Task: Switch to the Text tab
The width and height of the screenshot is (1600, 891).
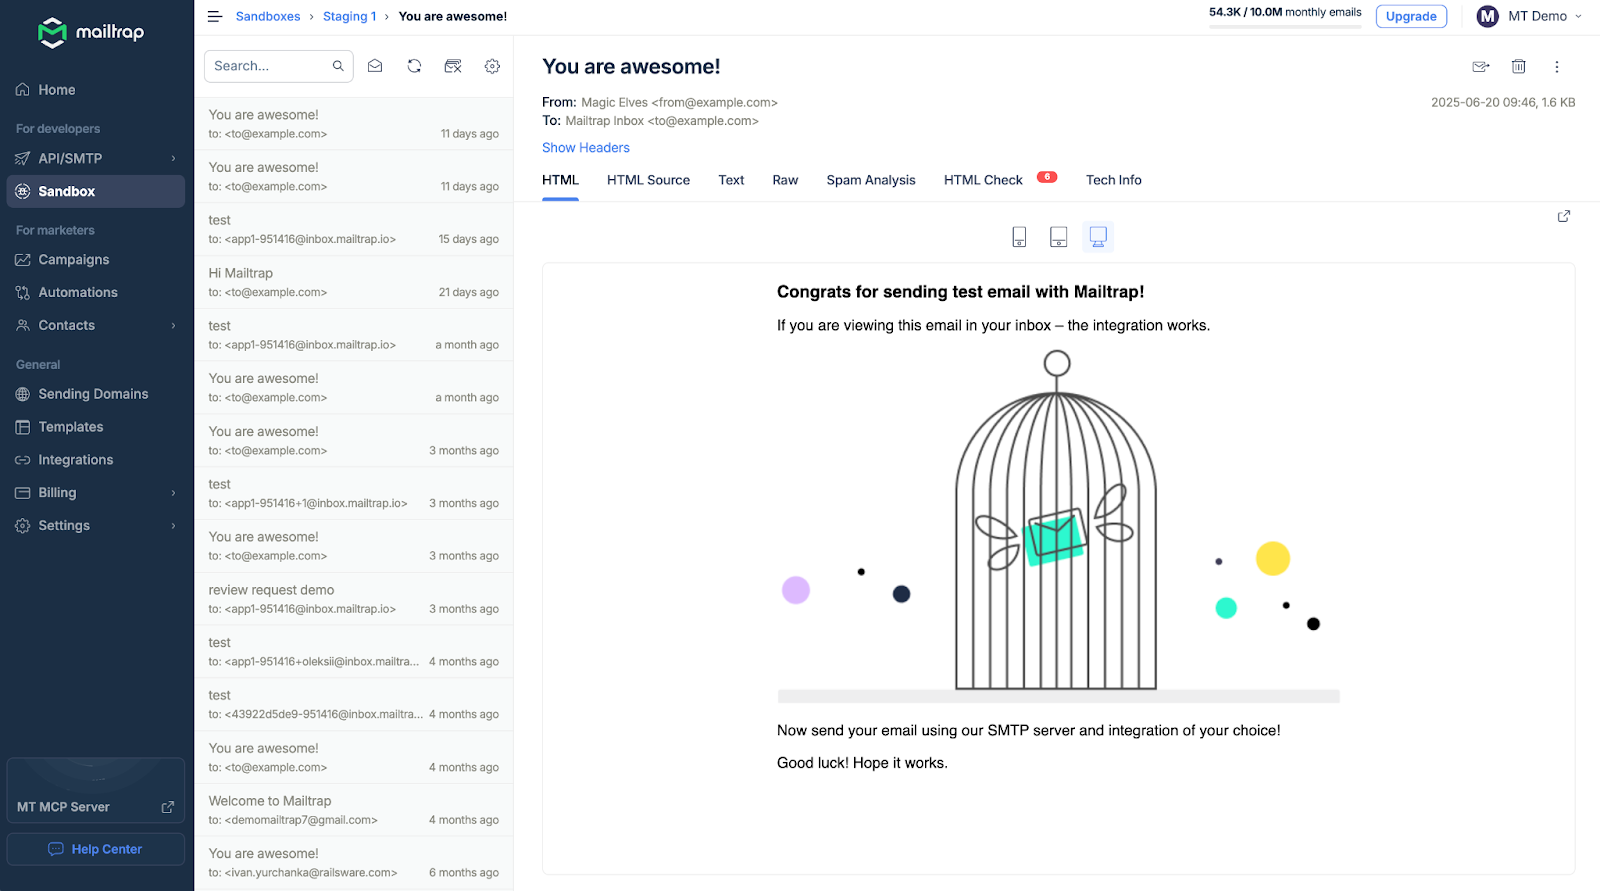Action: pos(731,180)
